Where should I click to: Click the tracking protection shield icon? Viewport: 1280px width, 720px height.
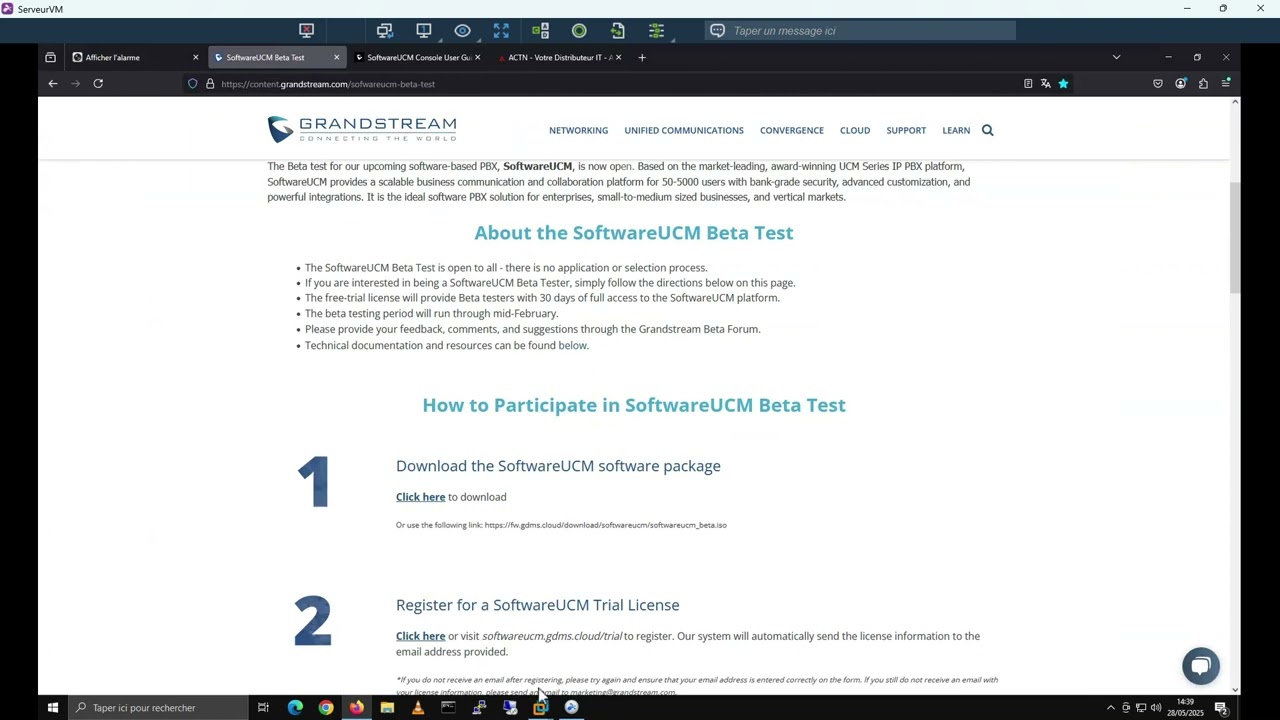[193, 84]
